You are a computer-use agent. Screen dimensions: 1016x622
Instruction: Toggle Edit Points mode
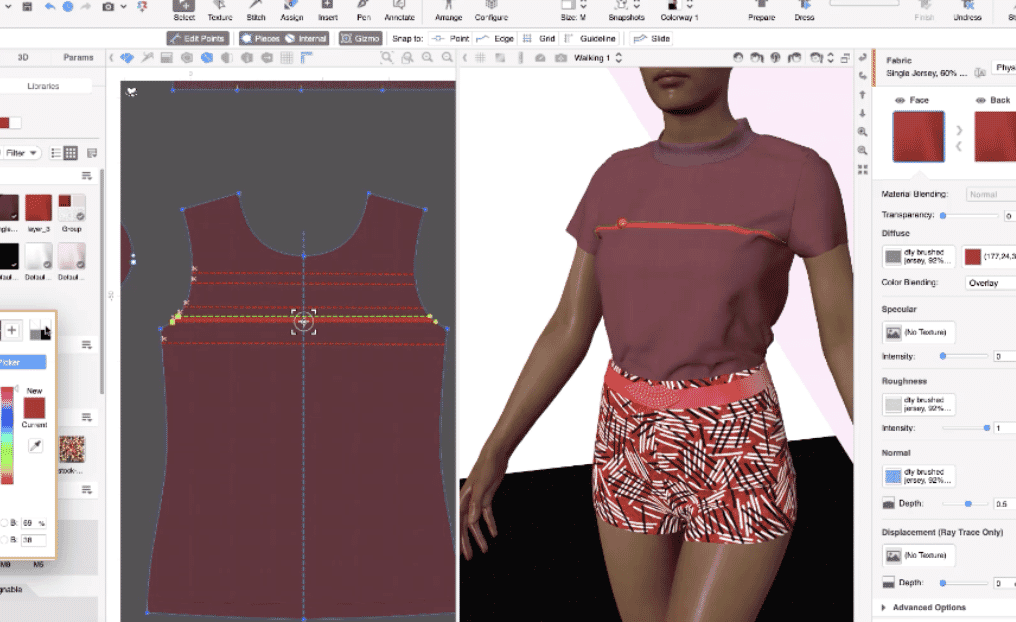198,38
